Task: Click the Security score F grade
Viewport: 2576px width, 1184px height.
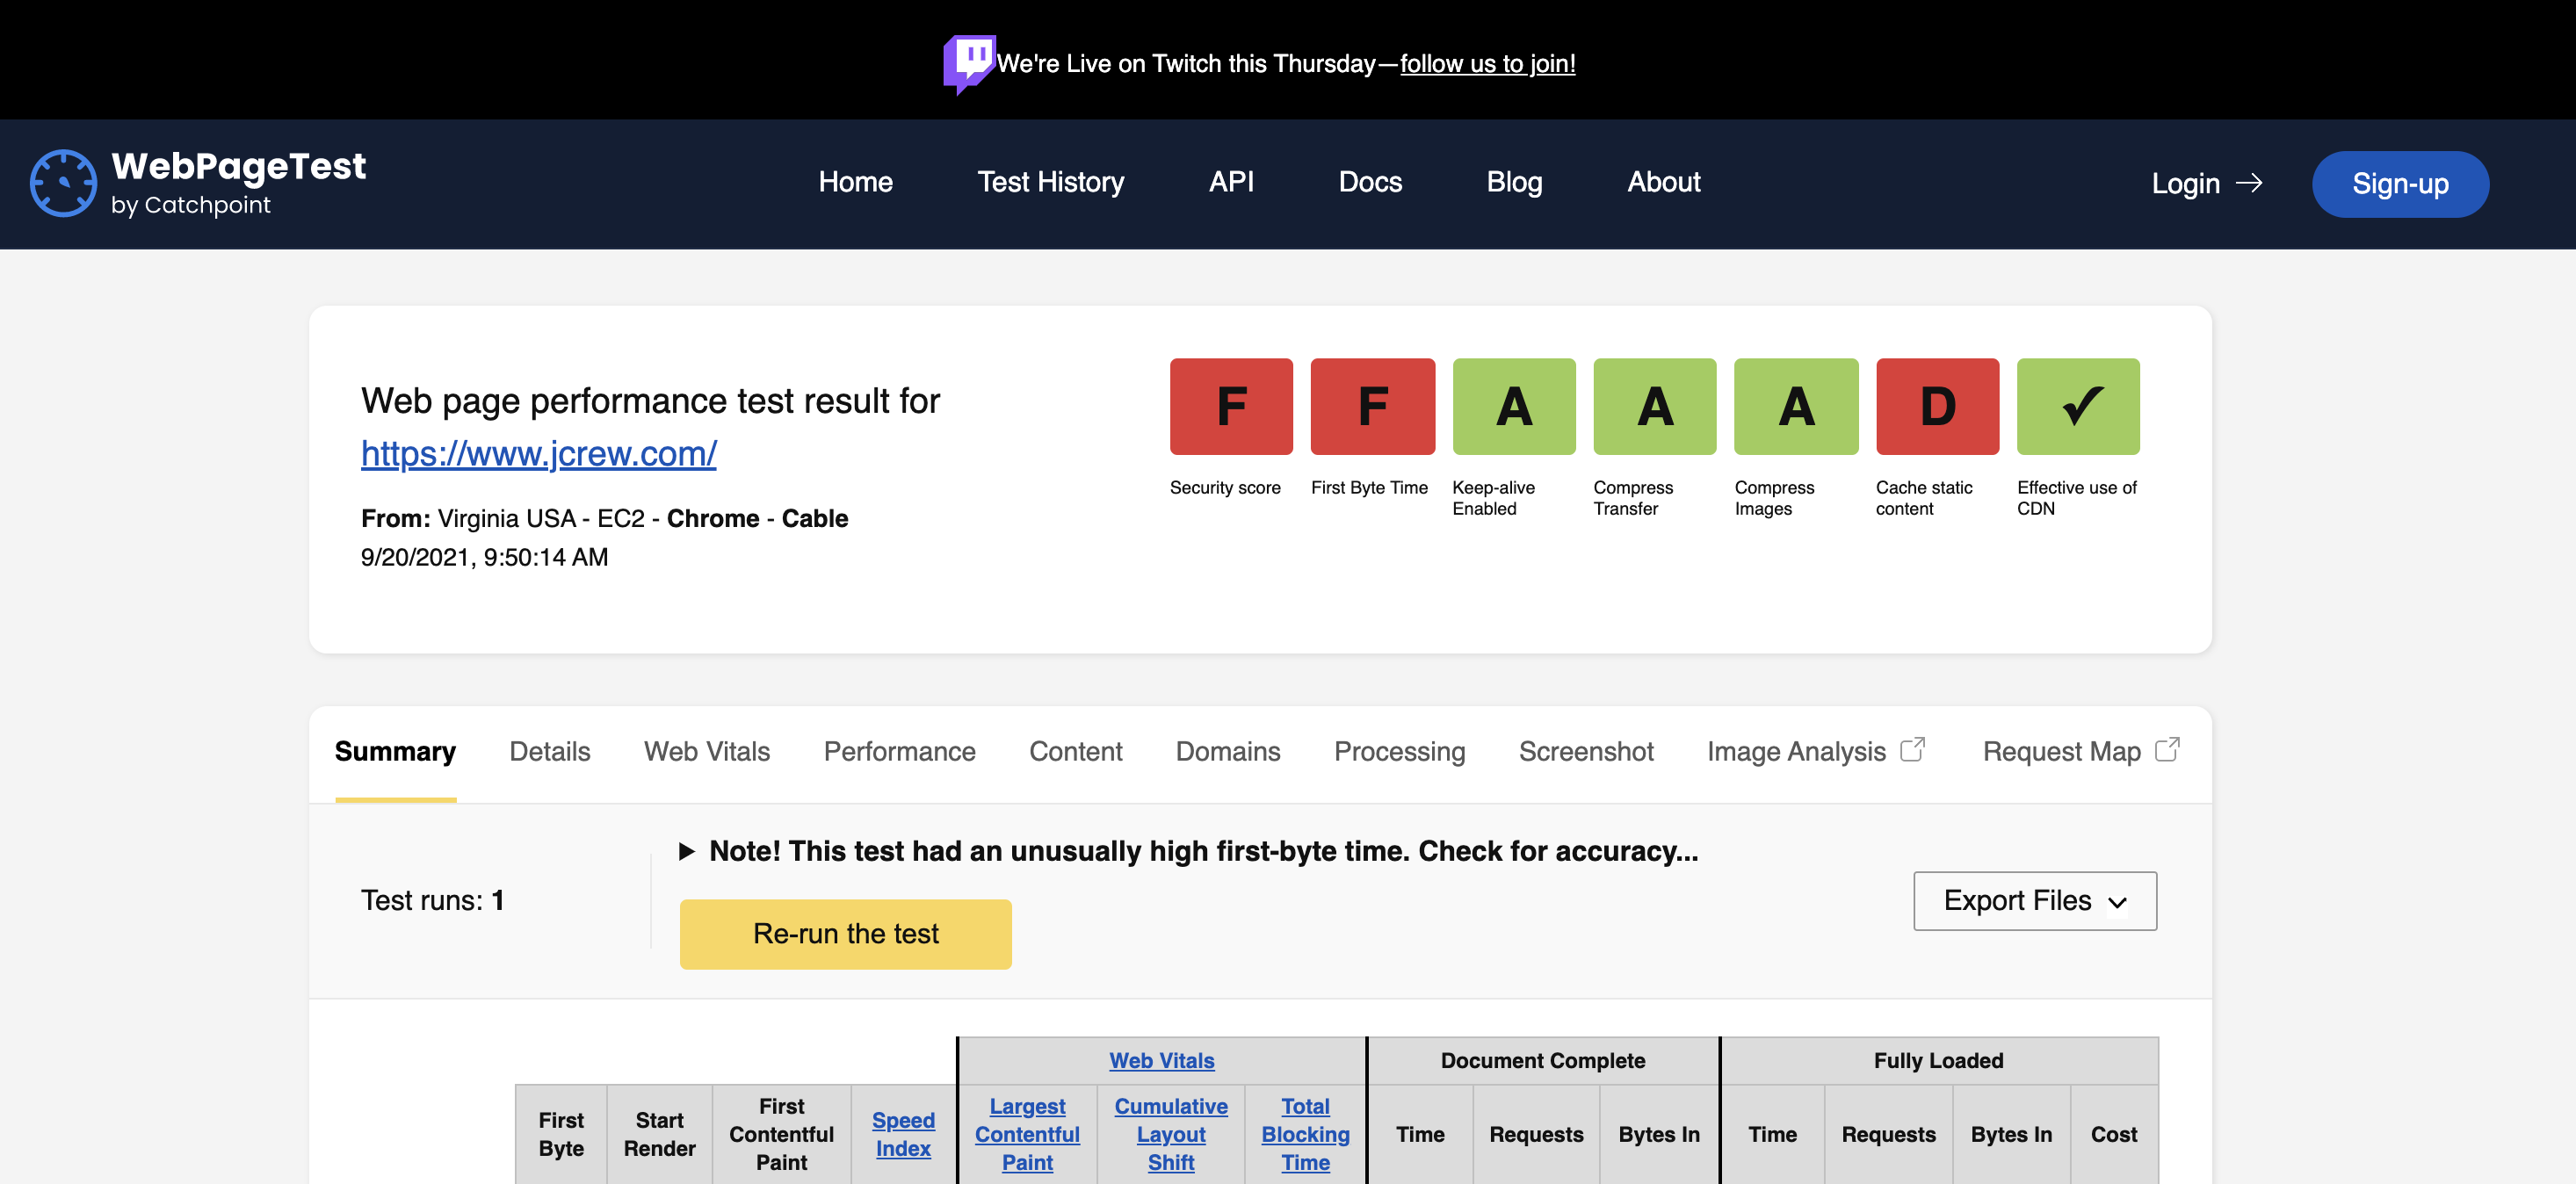Action: coord(1231,406)
